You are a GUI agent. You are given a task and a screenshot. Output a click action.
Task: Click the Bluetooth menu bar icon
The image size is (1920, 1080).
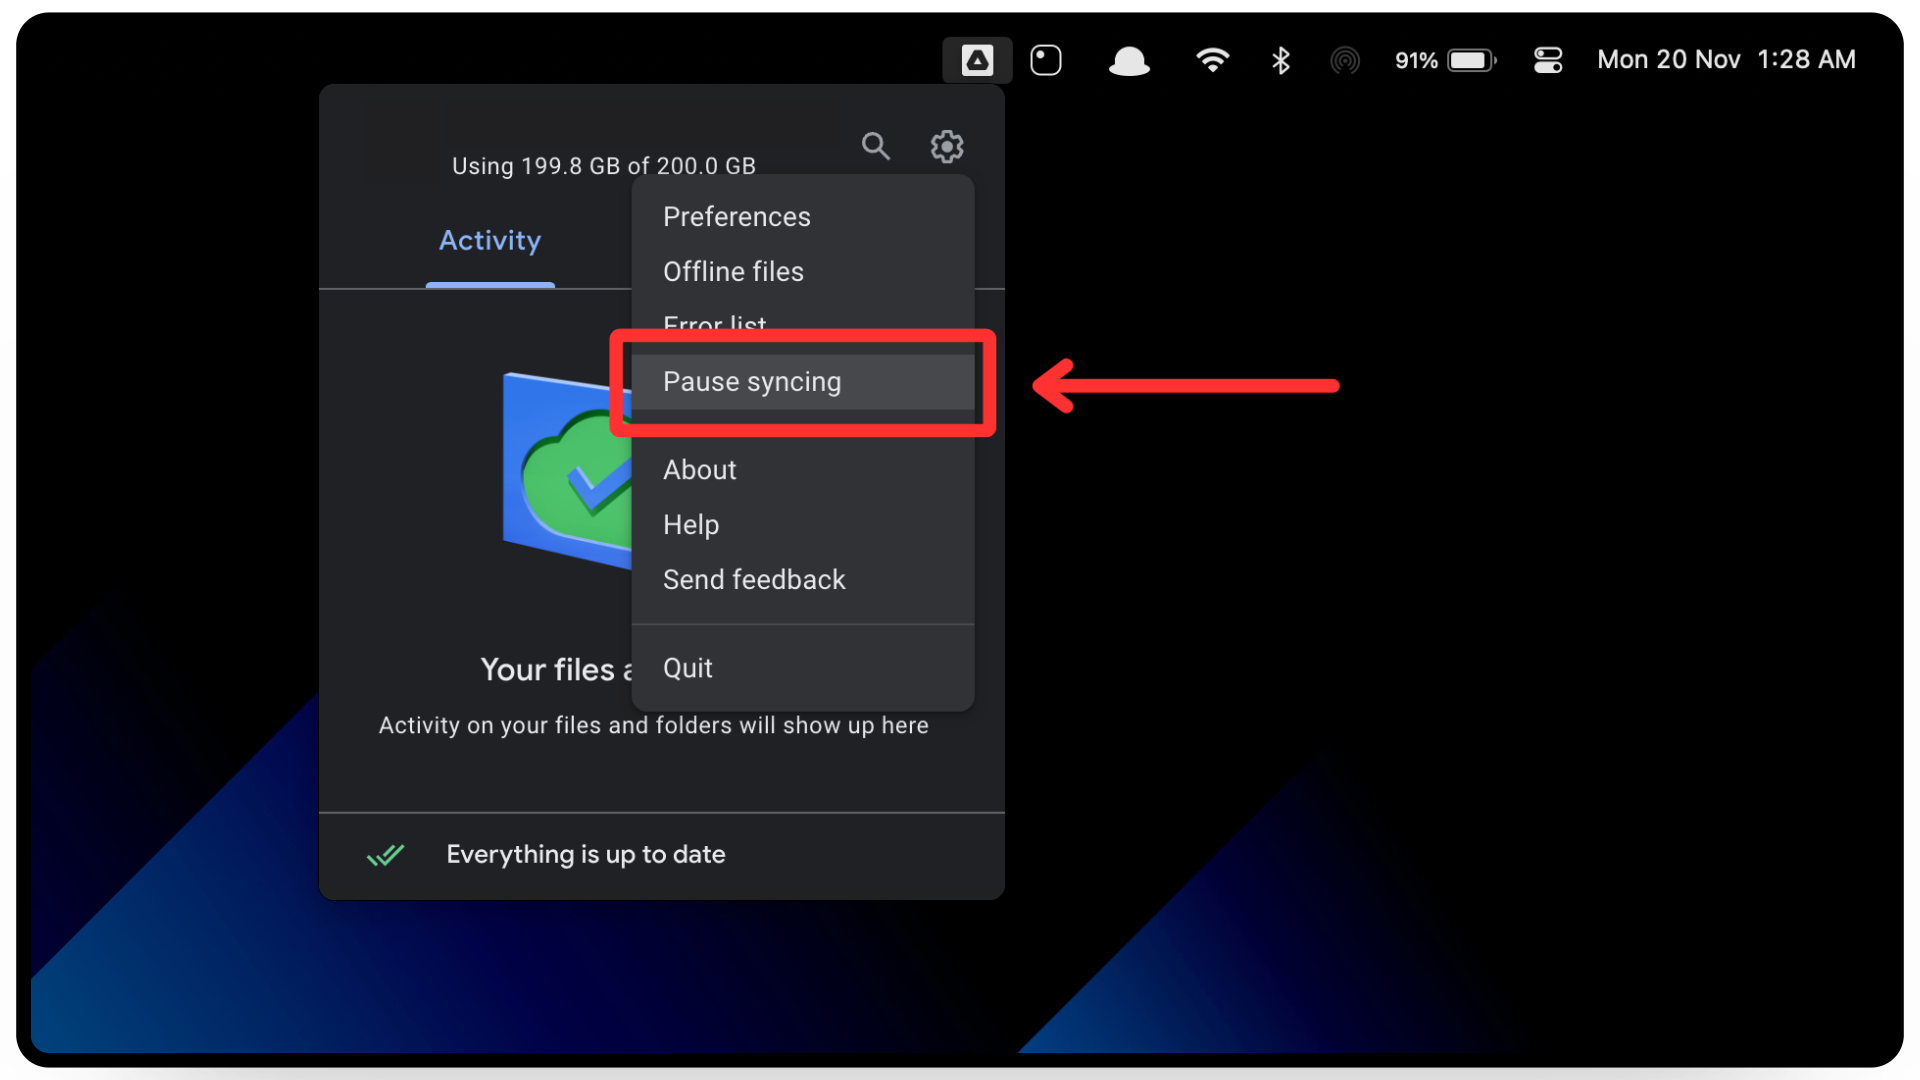1280,60
